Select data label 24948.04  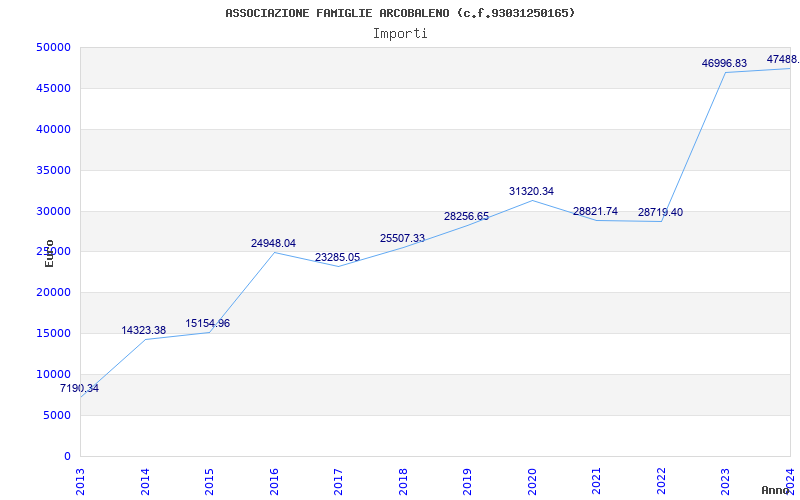pyautogui.click(x=273, y=243)
